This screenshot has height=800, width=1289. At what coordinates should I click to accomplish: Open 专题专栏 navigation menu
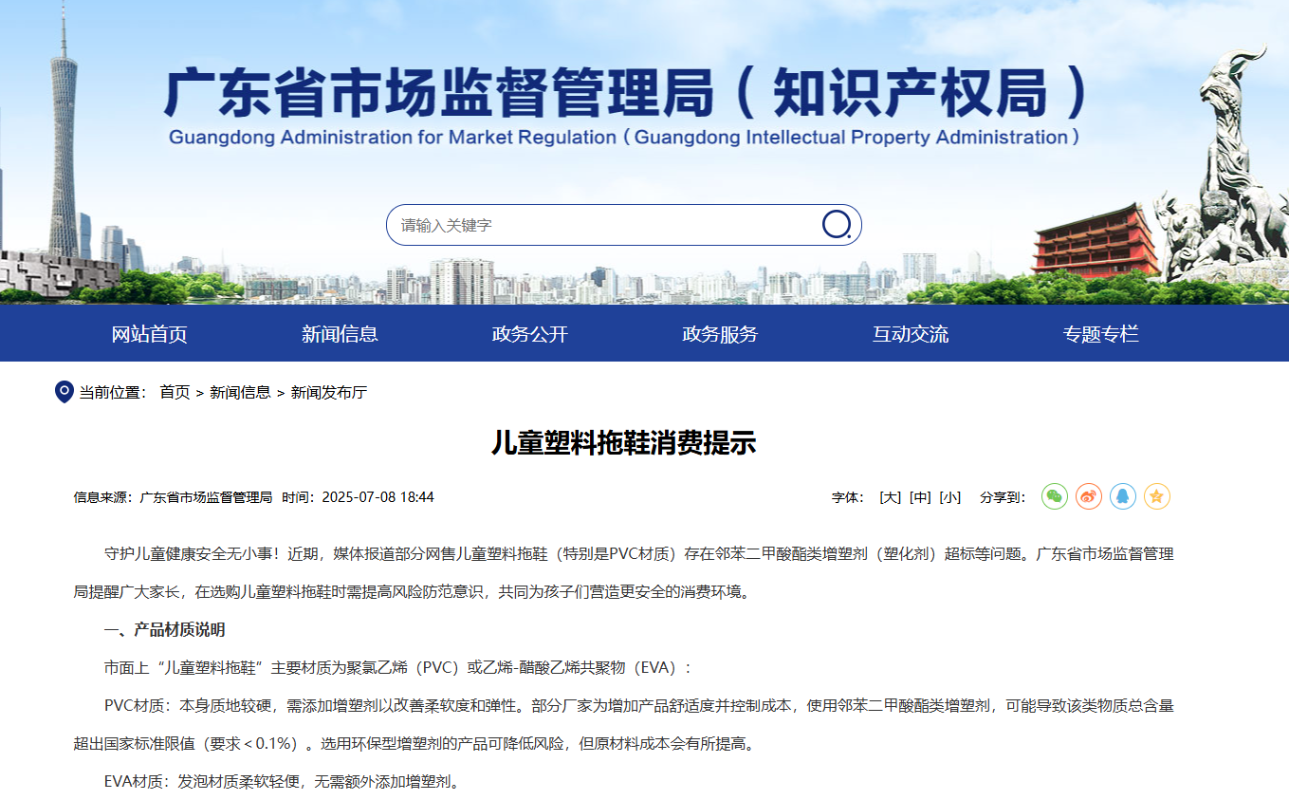(x=1100, y=334)
